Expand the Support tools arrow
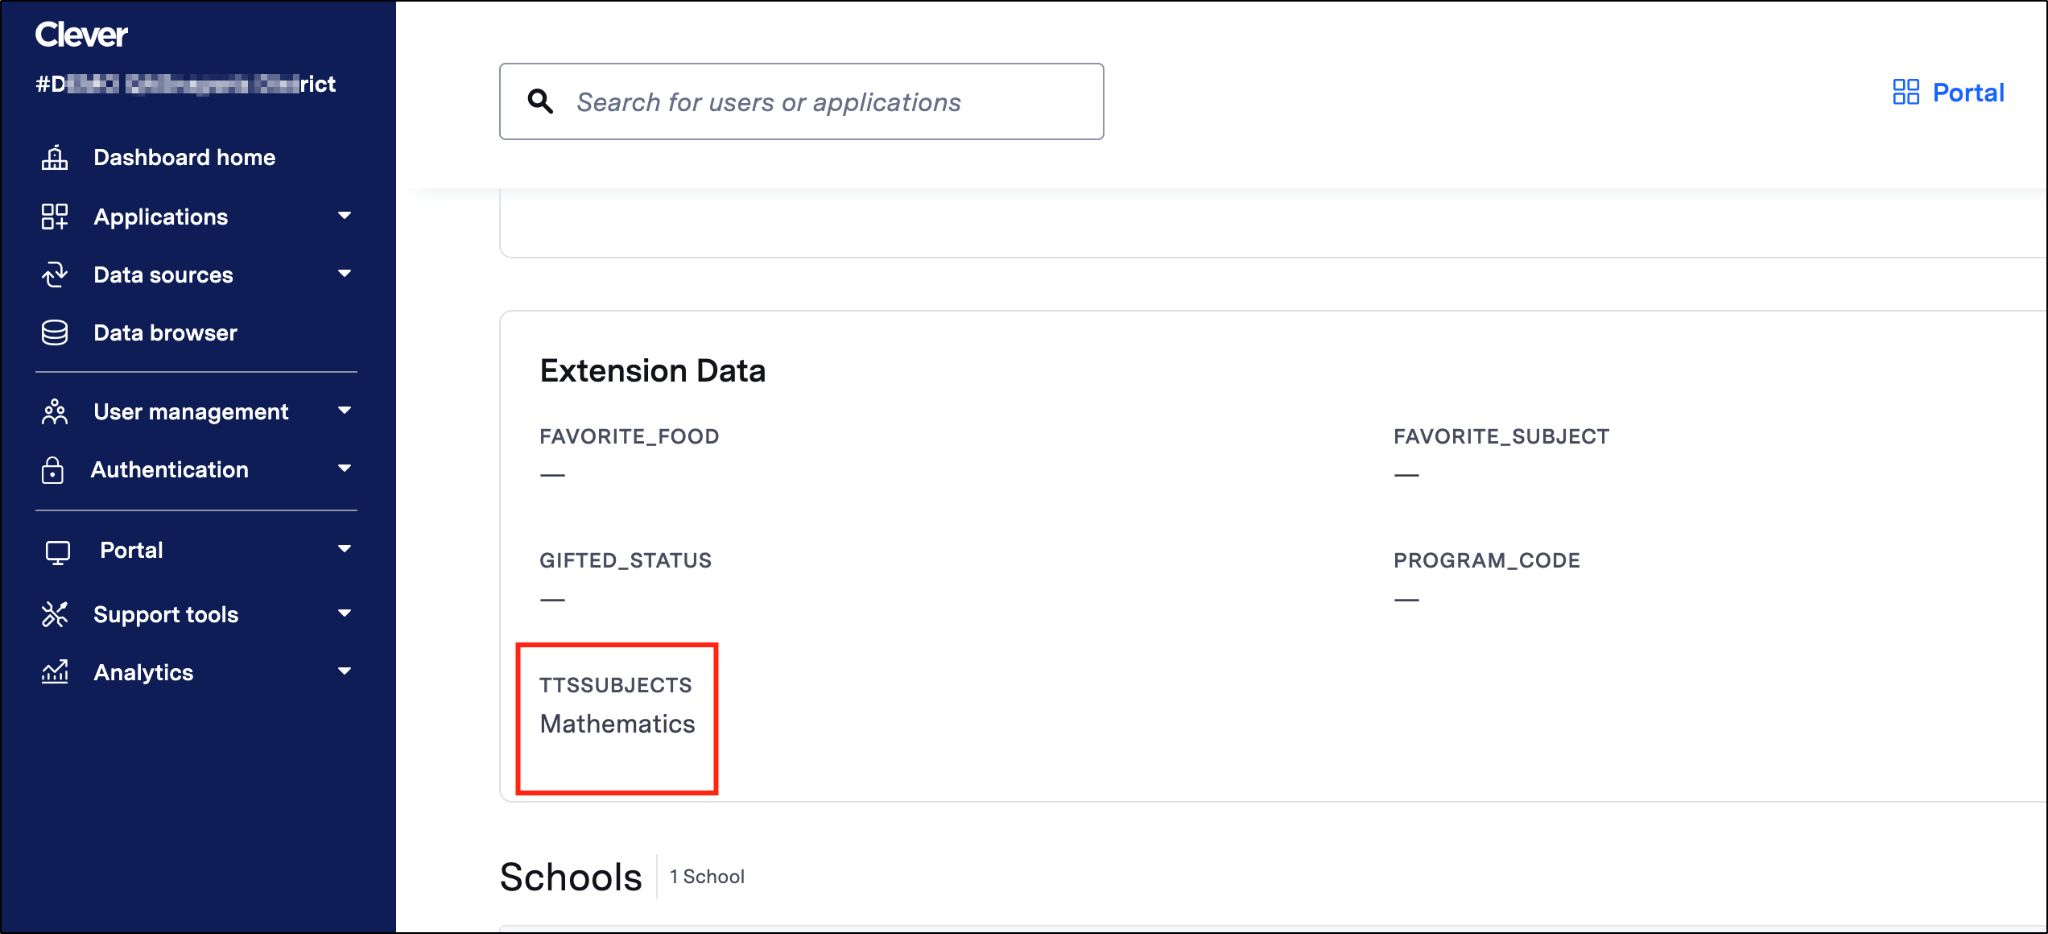 pos(345,614)
